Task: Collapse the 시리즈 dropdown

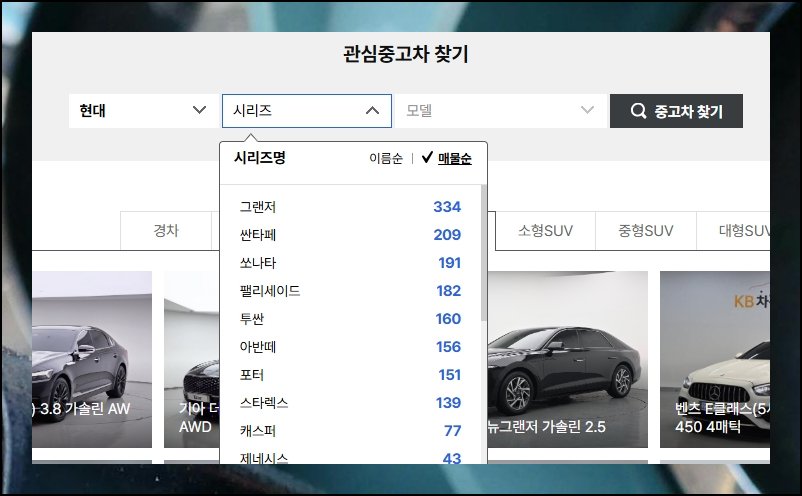Action: (x=307, y=110)
